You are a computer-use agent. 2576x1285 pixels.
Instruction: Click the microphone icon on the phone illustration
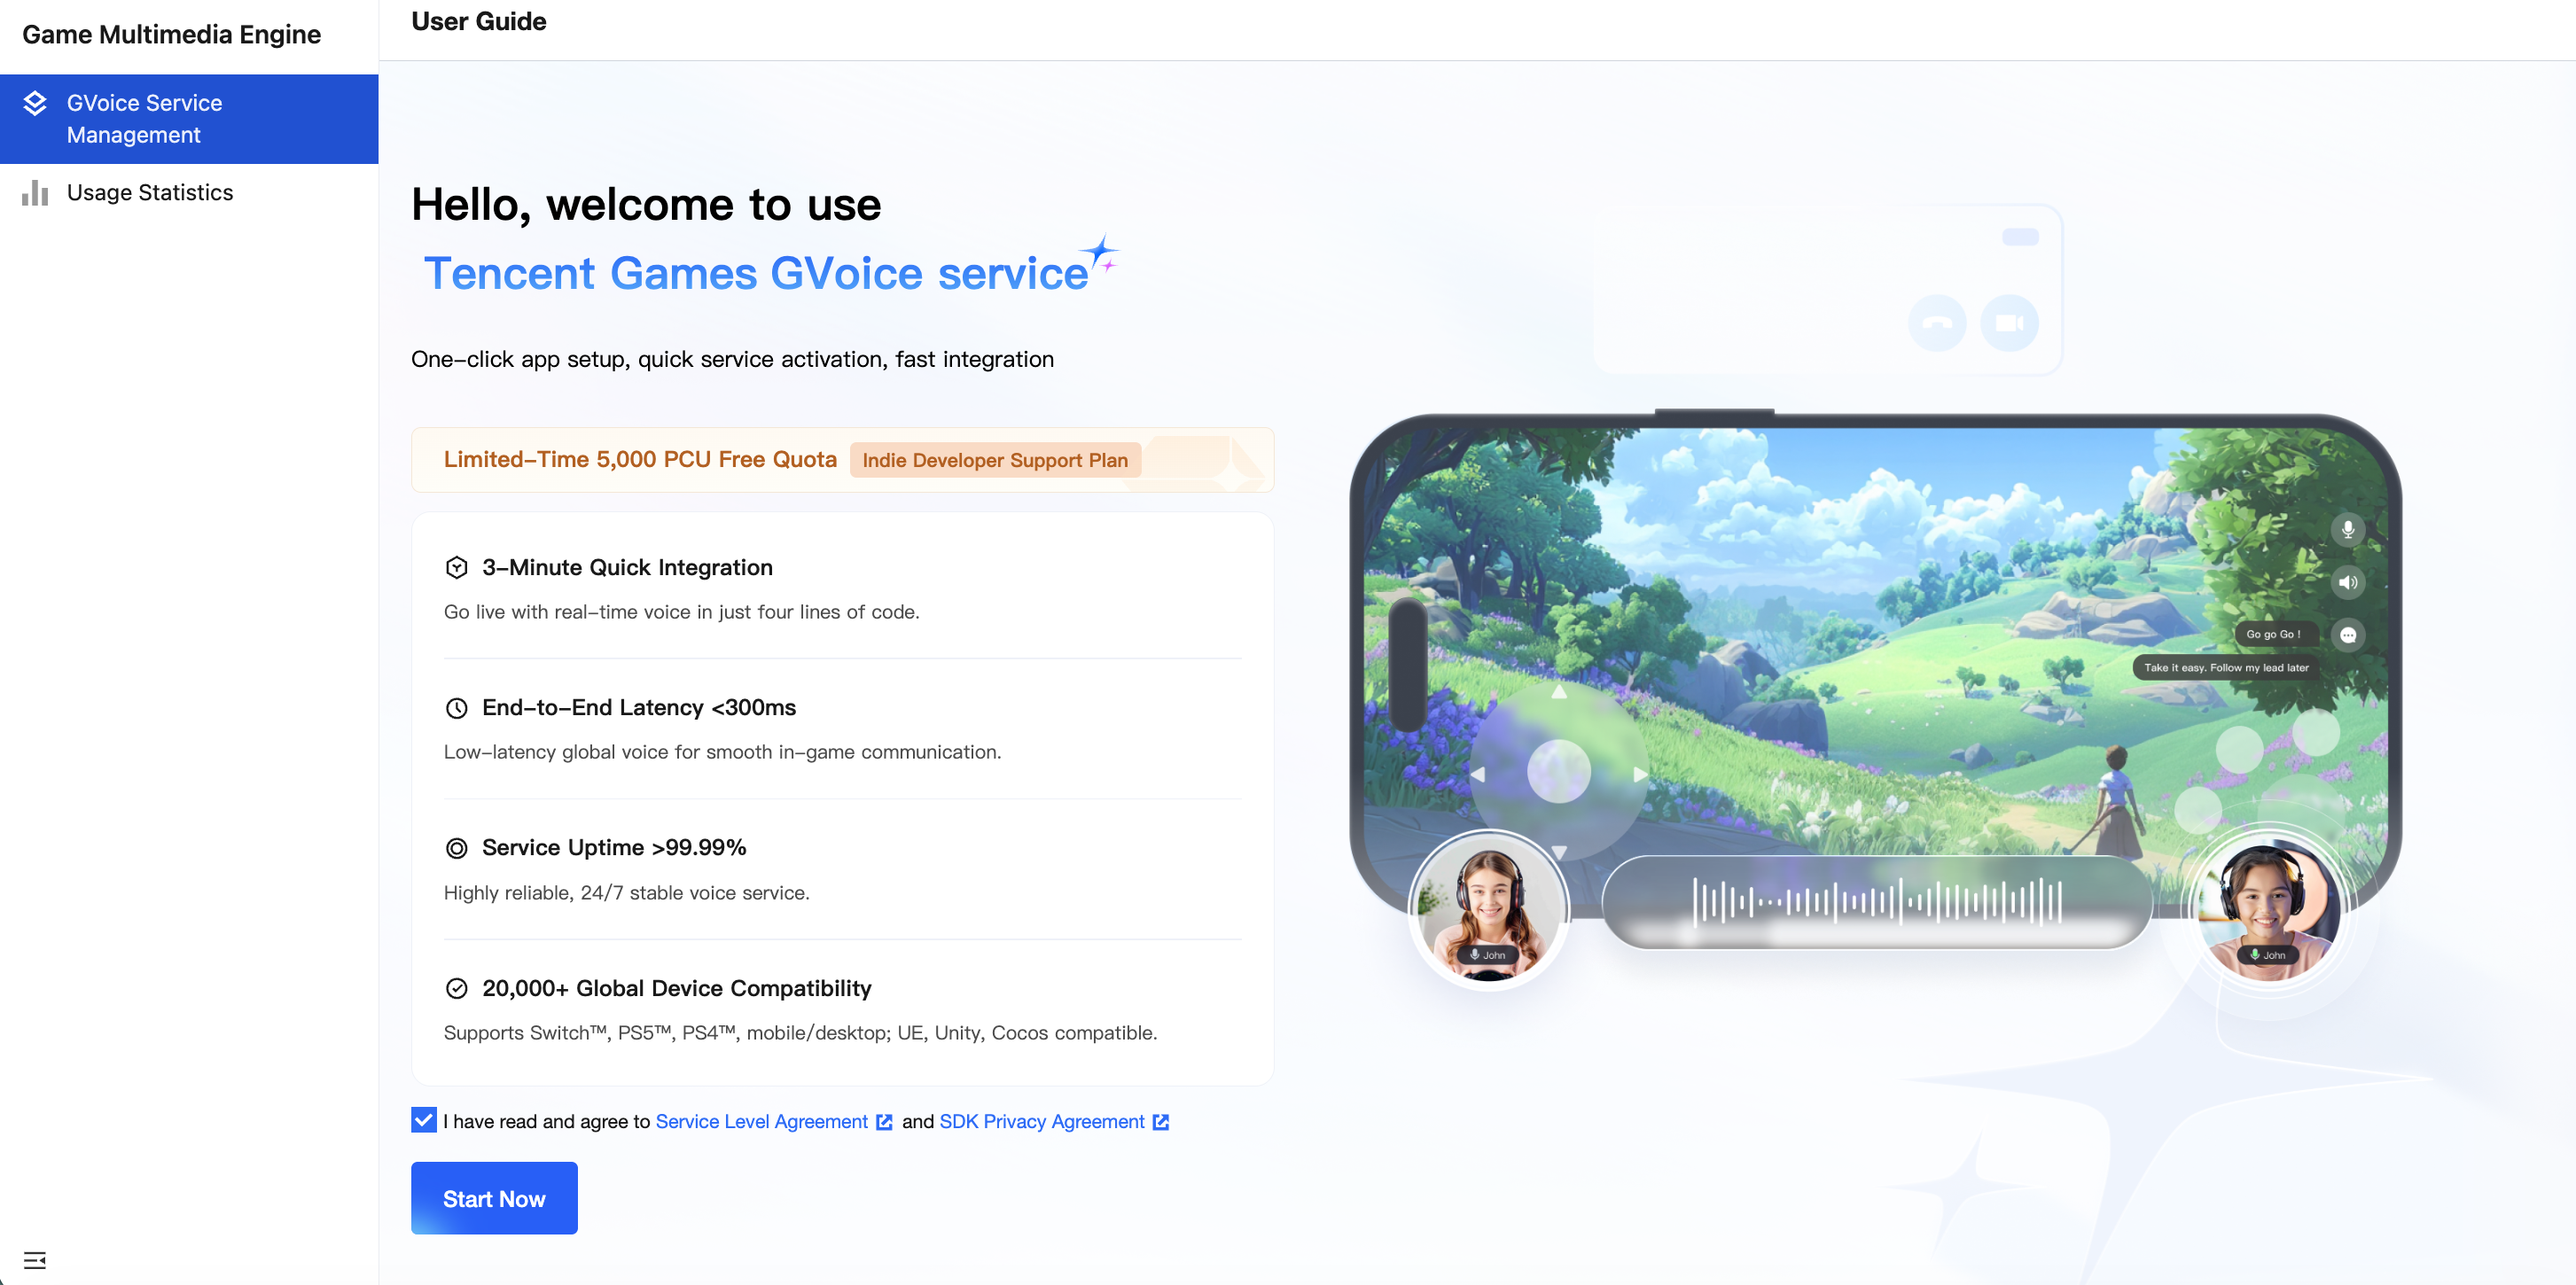pos(2347,529)
